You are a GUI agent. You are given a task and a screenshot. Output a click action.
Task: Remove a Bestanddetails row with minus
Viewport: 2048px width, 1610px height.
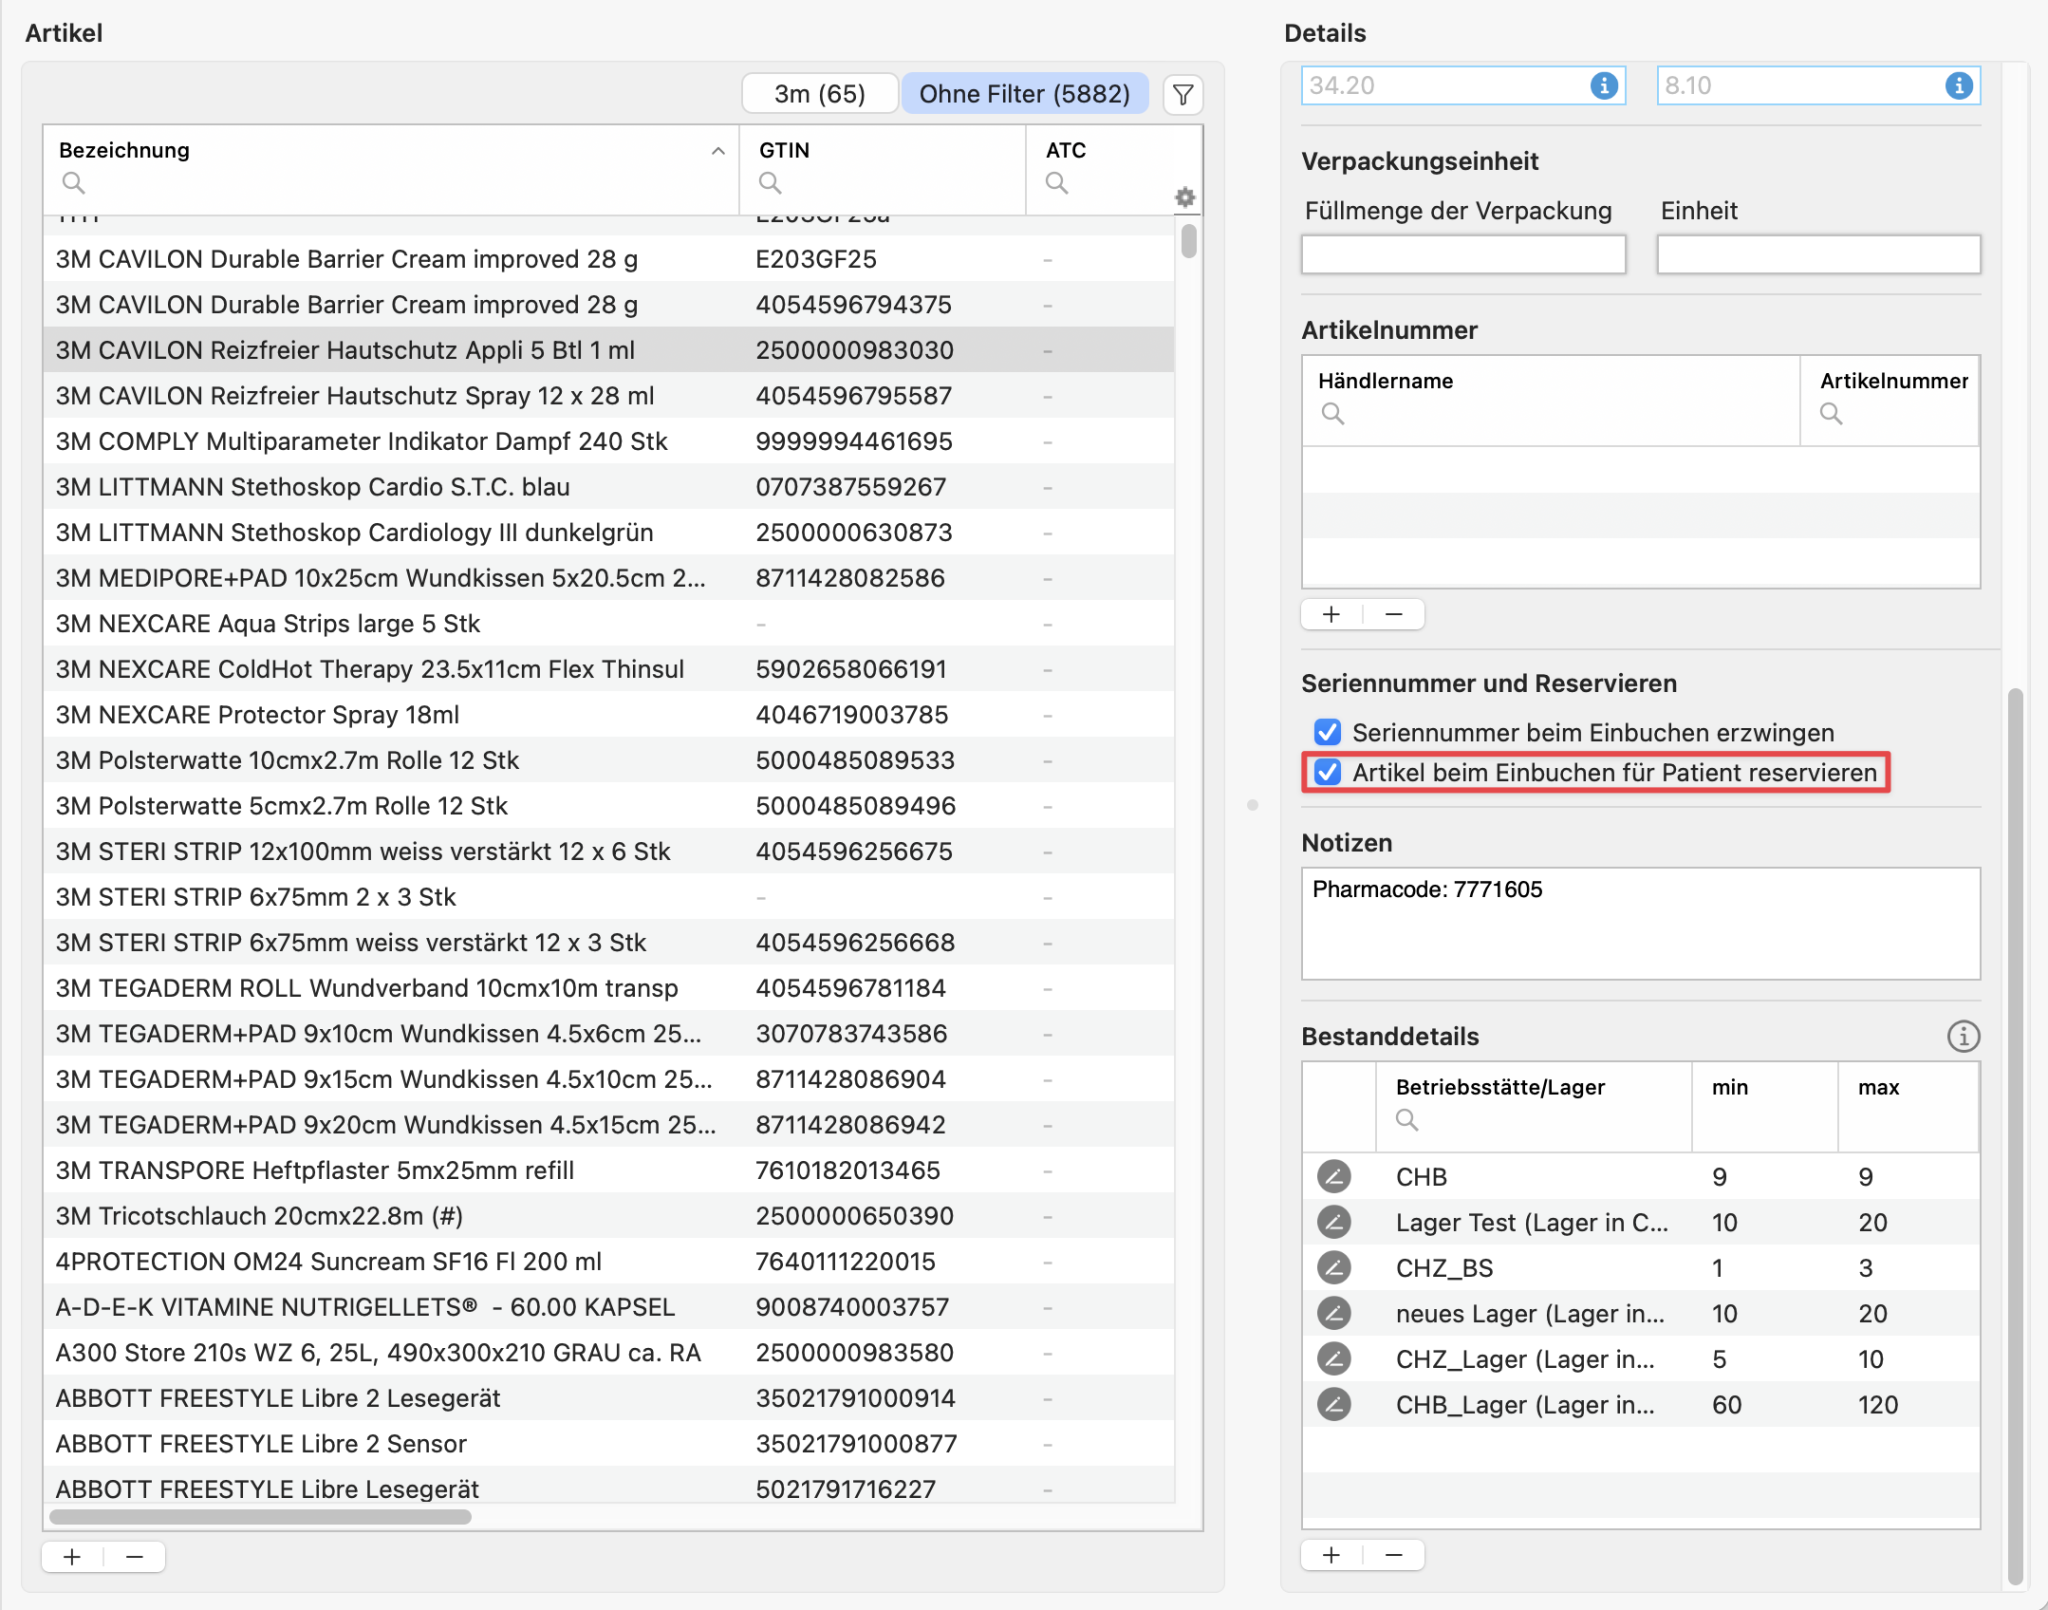[1394, 1555]
